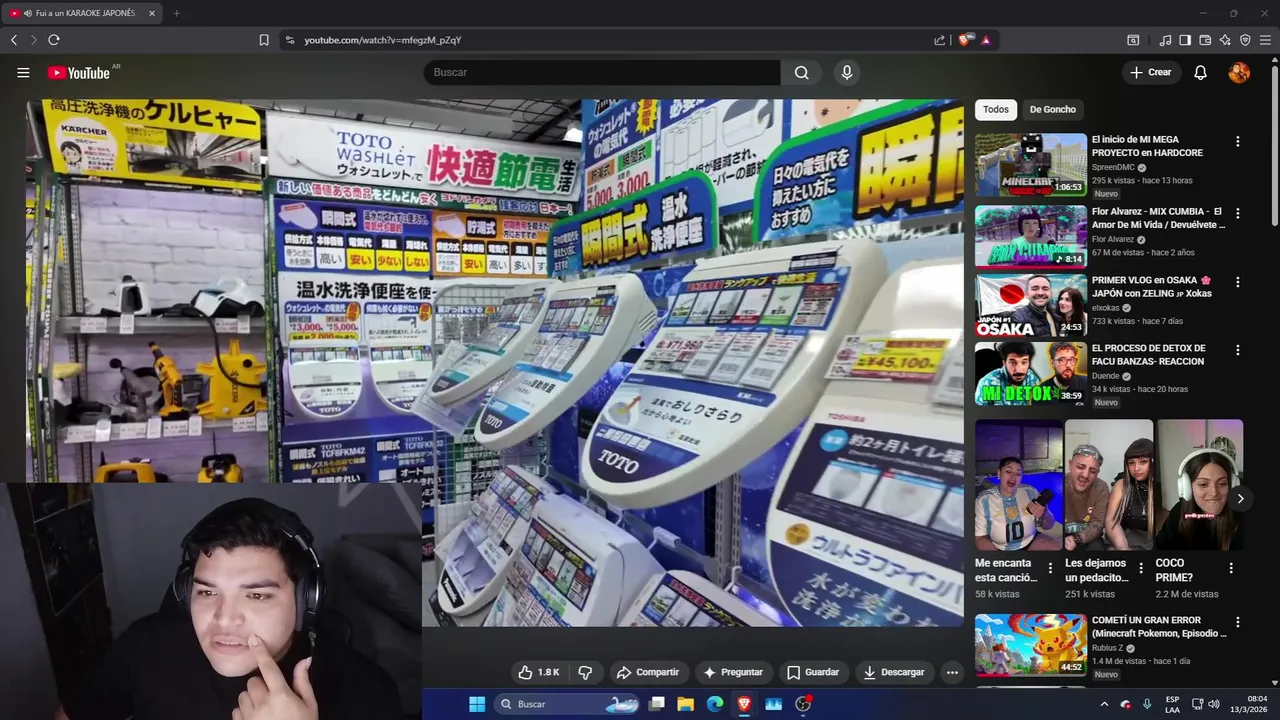The width and height of the screenshot is (1280, 720).
Task: Open 'Les dejamos un pedacito' short
Action: coord(1108,485)
